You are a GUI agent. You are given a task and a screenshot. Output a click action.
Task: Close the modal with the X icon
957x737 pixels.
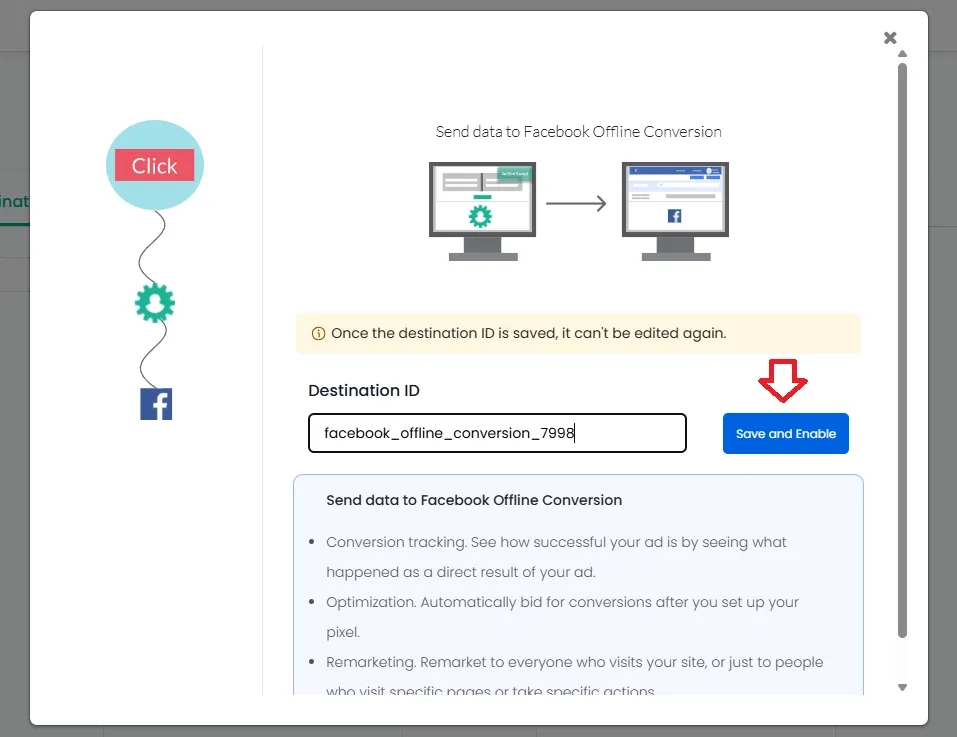[890, 38]
